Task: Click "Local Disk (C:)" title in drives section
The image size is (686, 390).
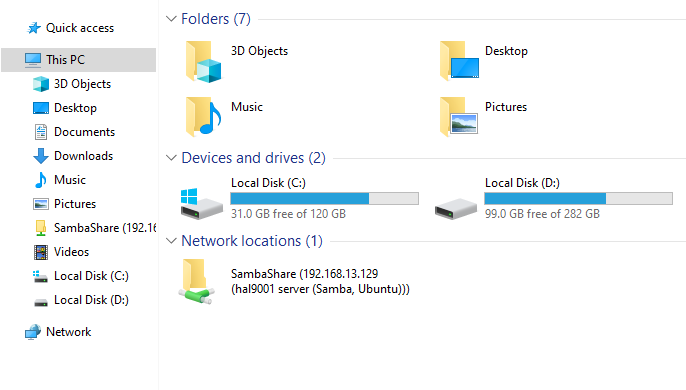Action: pyautogui.click(x=268, y=183)
